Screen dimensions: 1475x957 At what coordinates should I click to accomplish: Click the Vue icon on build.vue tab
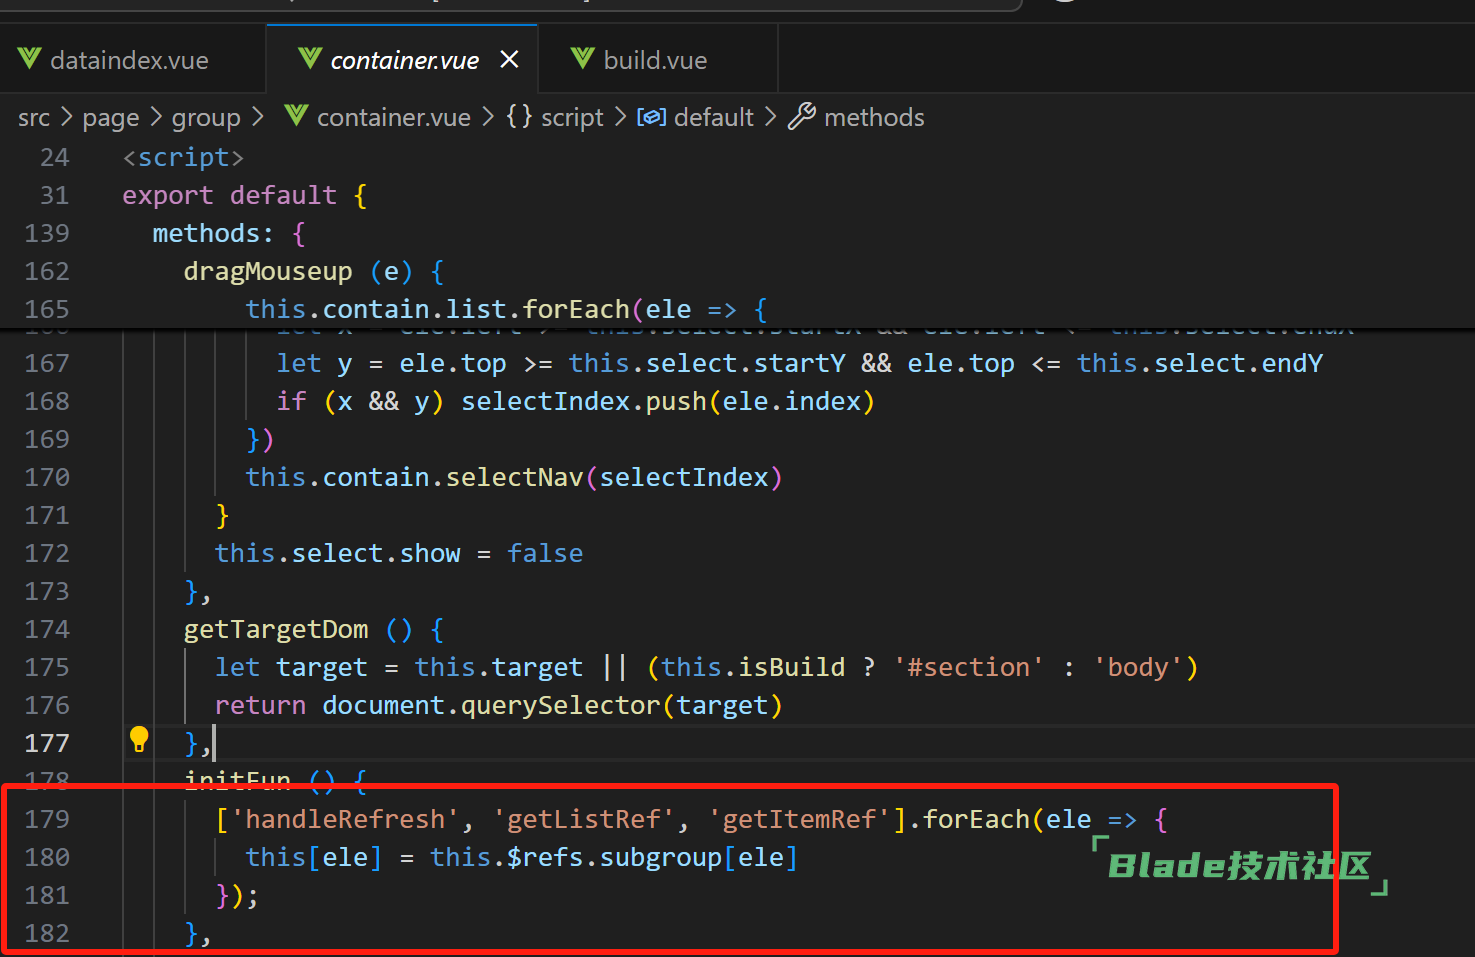[582, 59]
